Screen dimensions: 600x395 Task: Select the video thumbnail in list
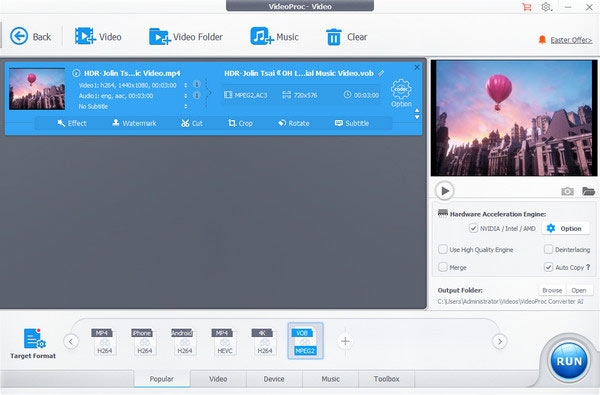[37, 89]
